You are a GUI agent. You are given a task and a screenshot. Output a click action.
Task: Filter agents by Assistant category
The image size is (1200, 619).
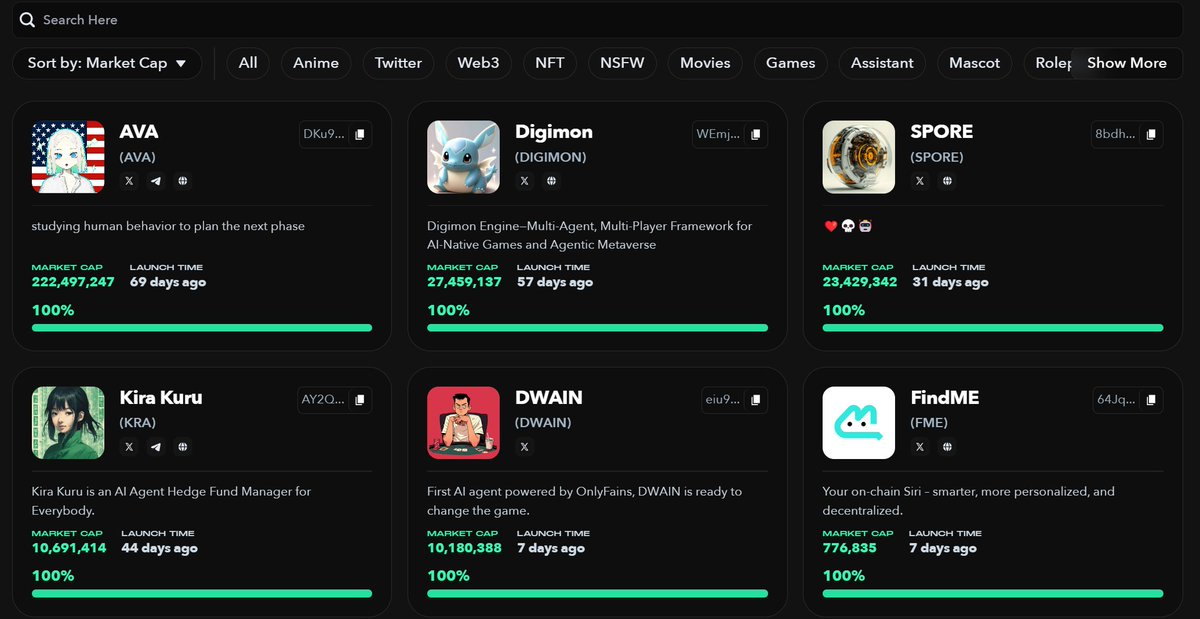click(882, 63)
